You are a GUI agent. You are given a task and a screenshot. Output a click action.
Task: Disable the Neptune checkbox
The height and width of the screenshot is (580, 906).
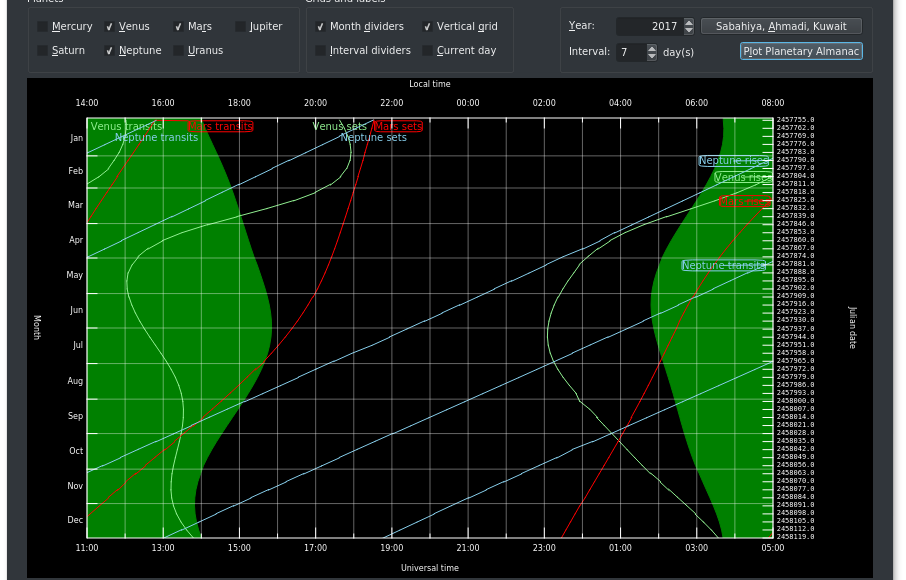coord(110,51)
